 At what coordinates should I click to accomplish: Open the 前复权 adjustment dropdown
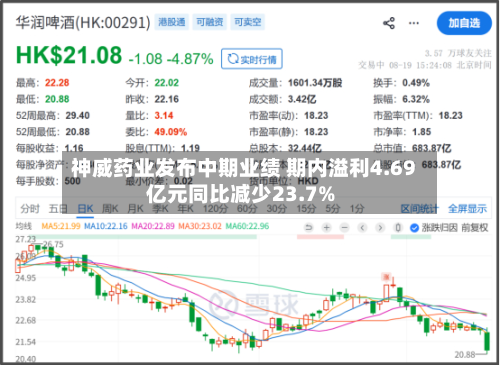pos(475,228)
